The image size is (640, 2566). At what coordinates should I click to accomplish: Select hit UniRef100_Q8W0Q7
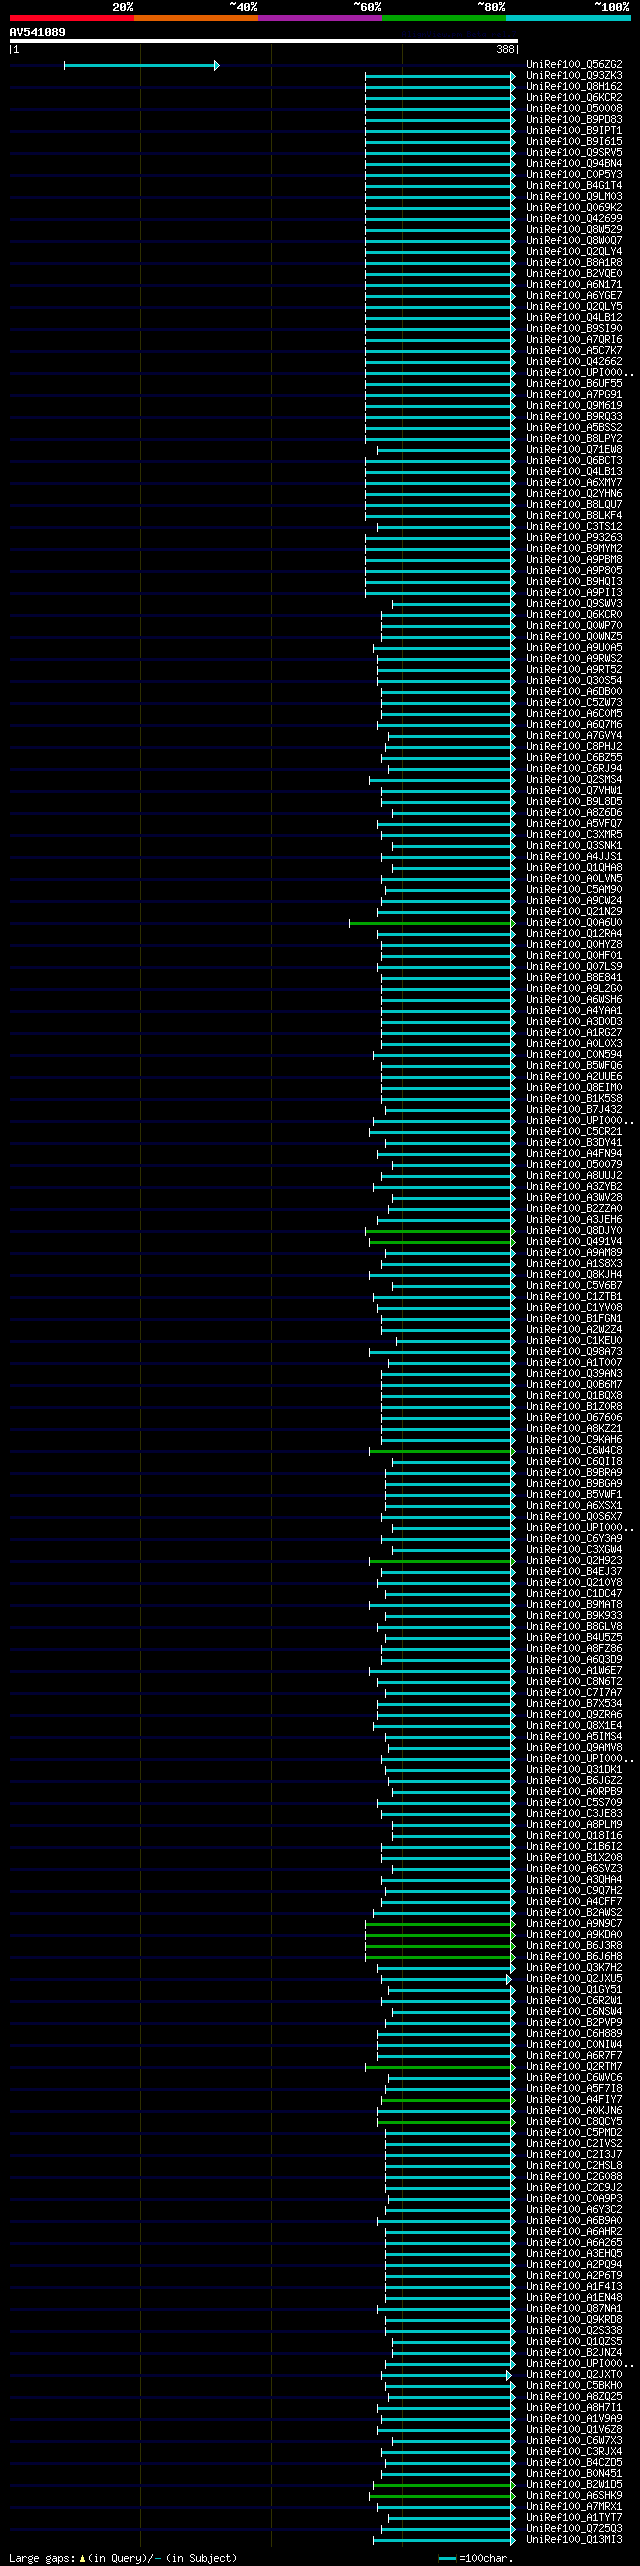coord(574,241)
